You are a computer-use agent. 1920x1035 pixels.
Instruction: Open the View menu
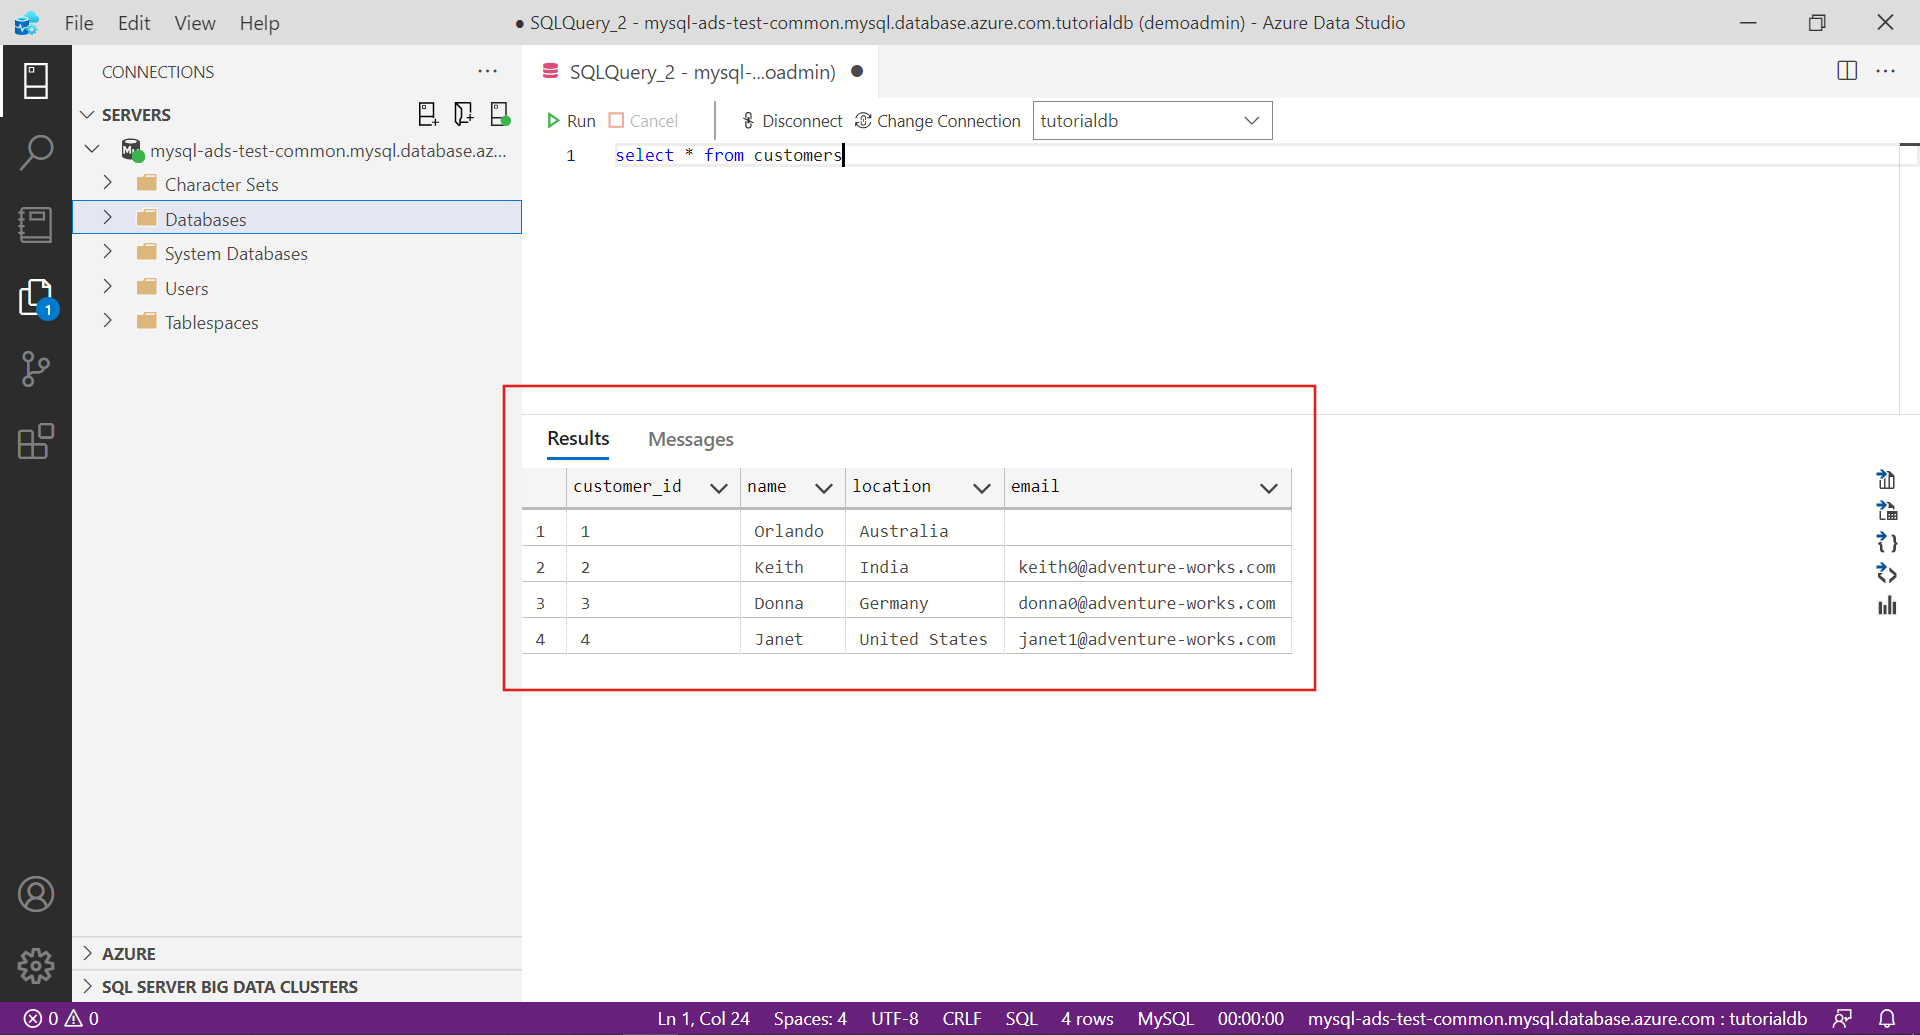194,23
